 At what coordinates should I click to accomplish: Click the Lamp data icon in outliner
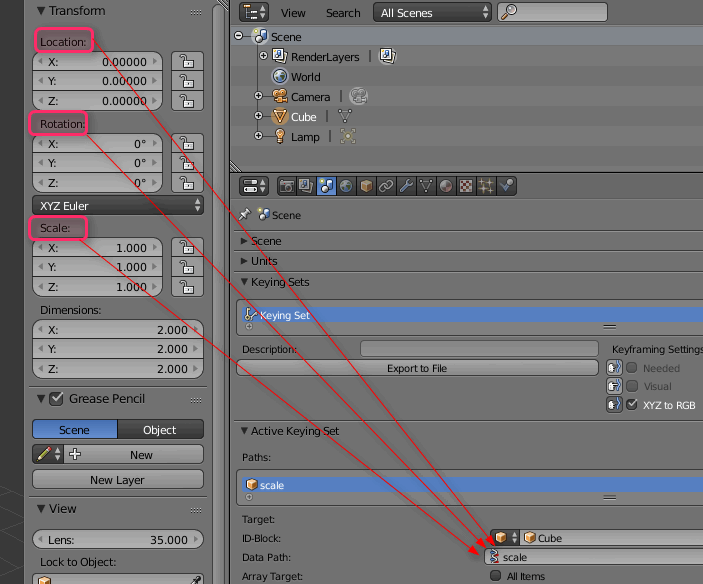tap(347, 136)
